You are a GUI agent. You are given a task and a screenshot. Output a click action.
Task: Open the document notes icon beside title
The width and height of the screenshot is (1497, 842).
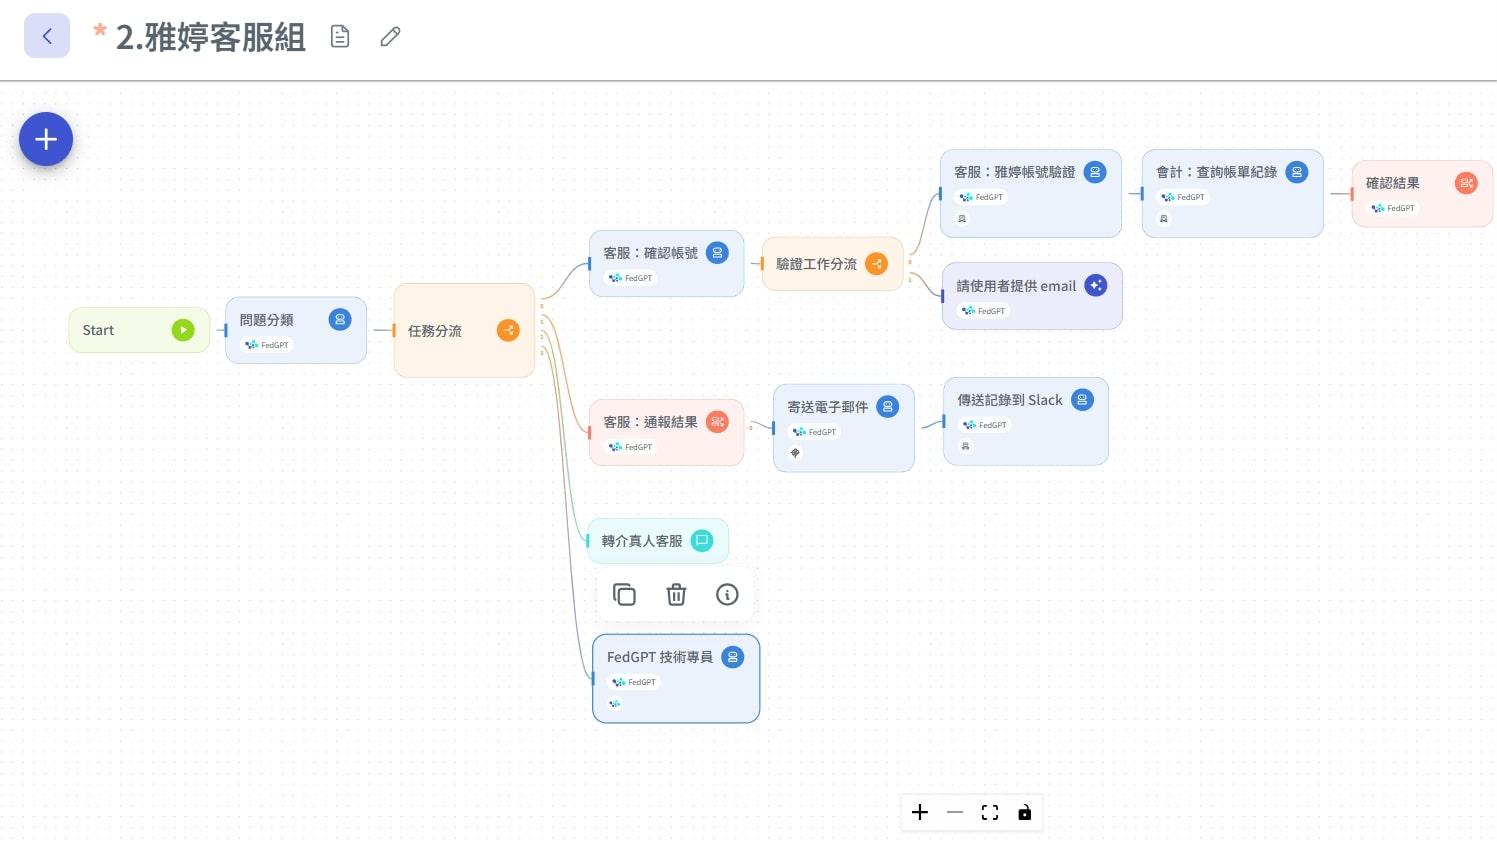pyautogui.click(x=340, y=37)
